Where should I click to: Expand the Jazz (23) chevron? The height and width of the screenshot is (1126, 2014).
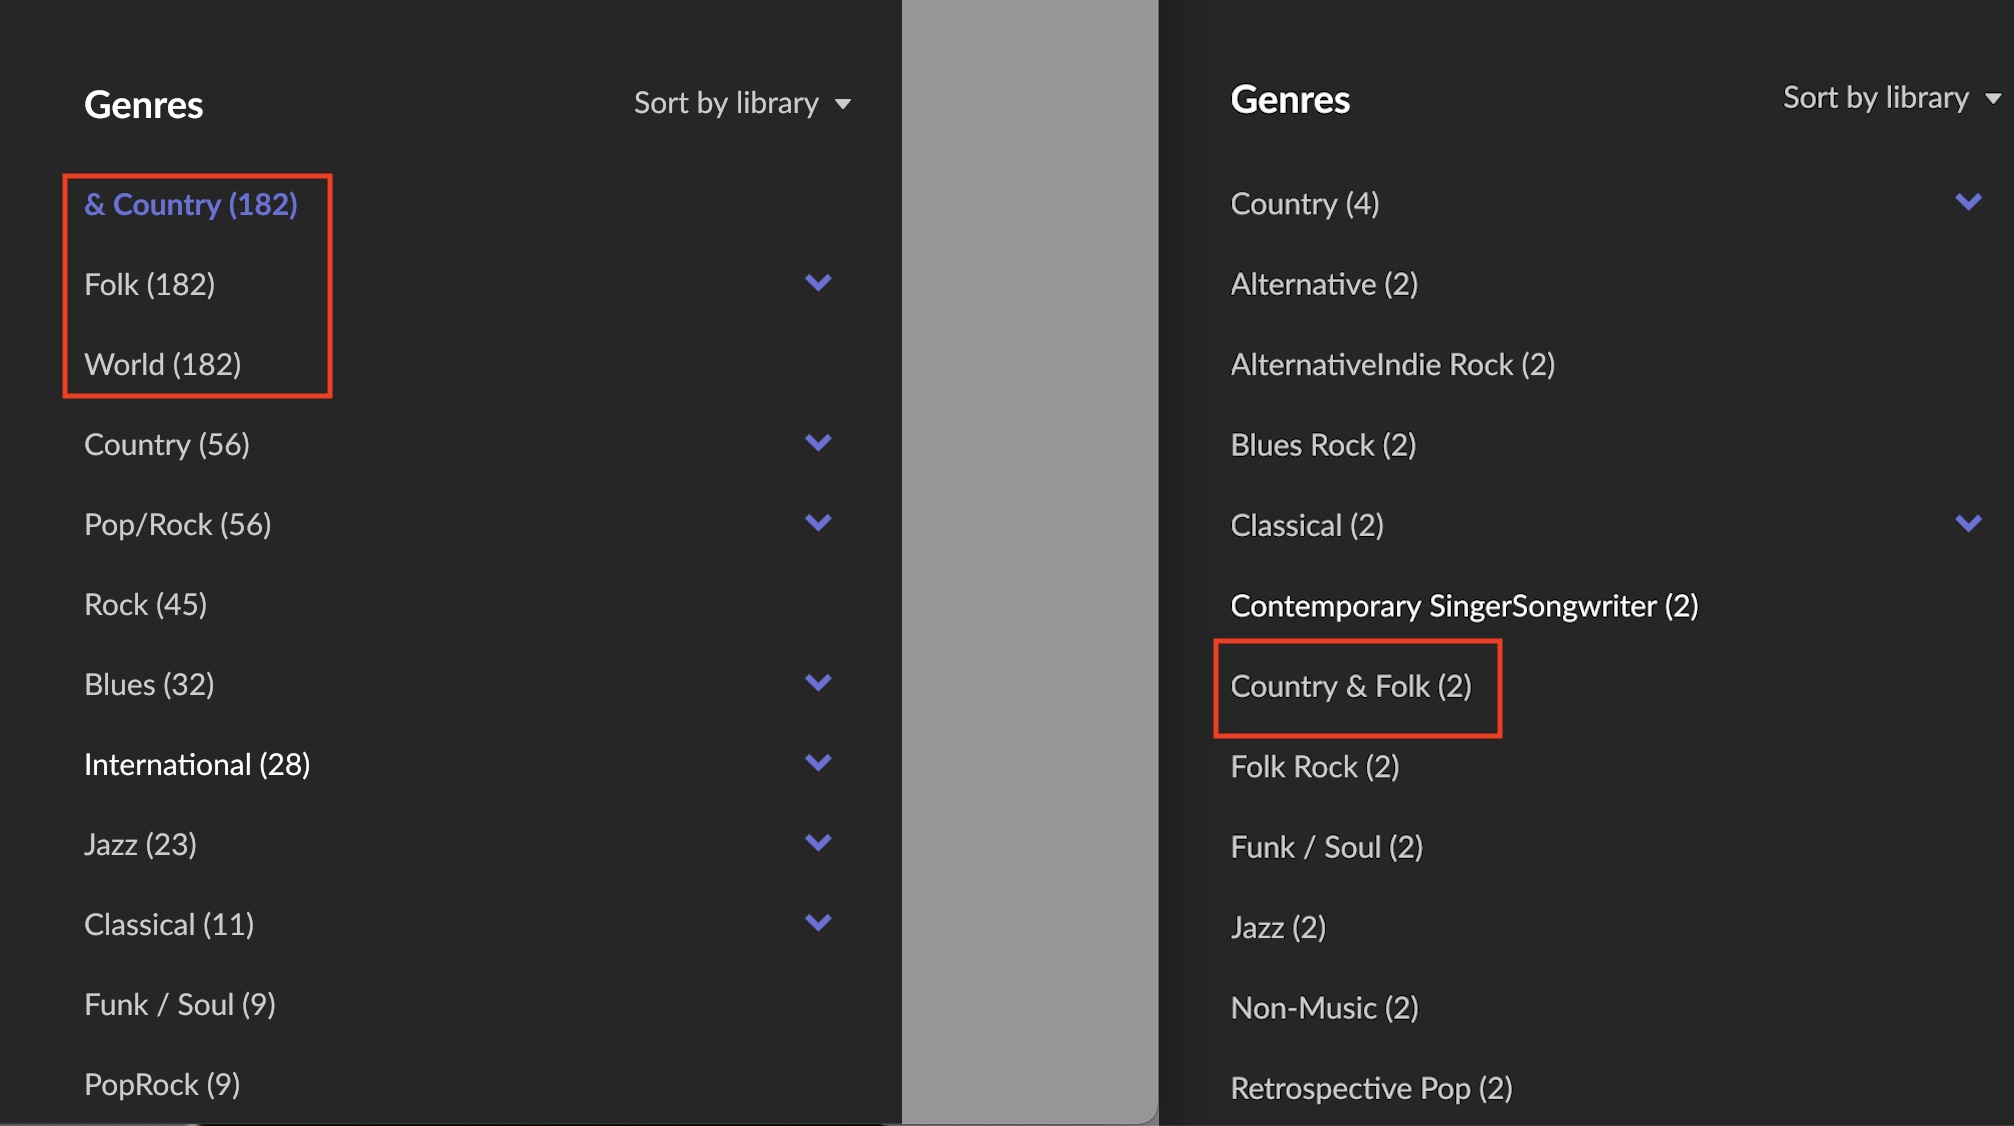coord(818,843)
